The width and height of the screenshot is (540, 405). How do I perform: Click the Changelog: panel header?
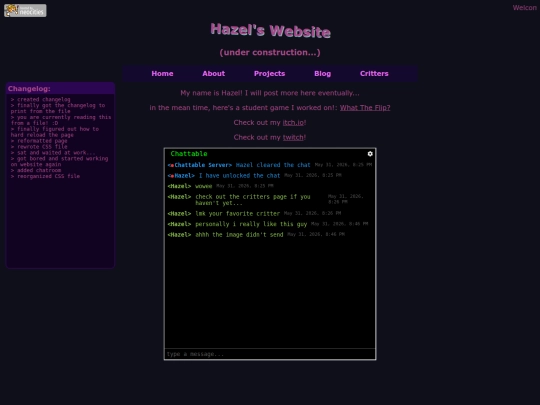tap(60, 89)
